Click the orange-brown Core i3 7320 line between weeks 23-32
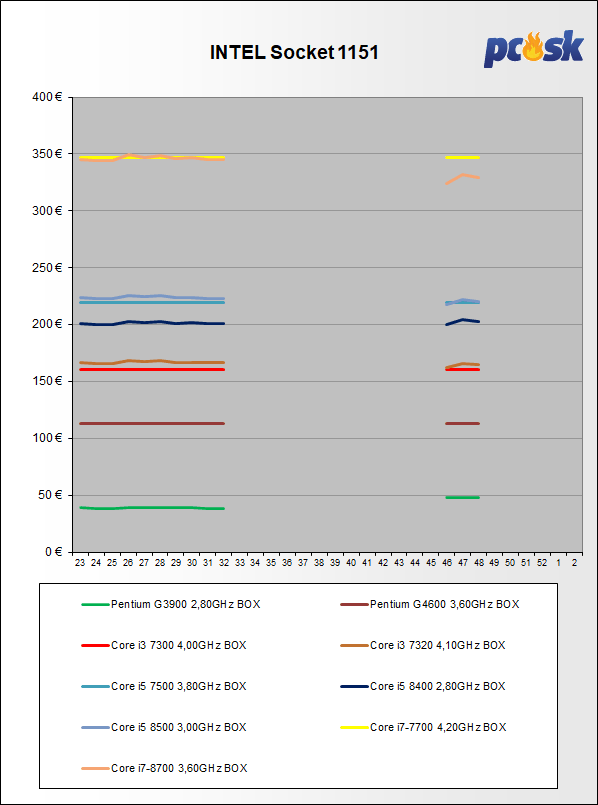The width and height of the screenshot is (598, 805). [152, 362]
